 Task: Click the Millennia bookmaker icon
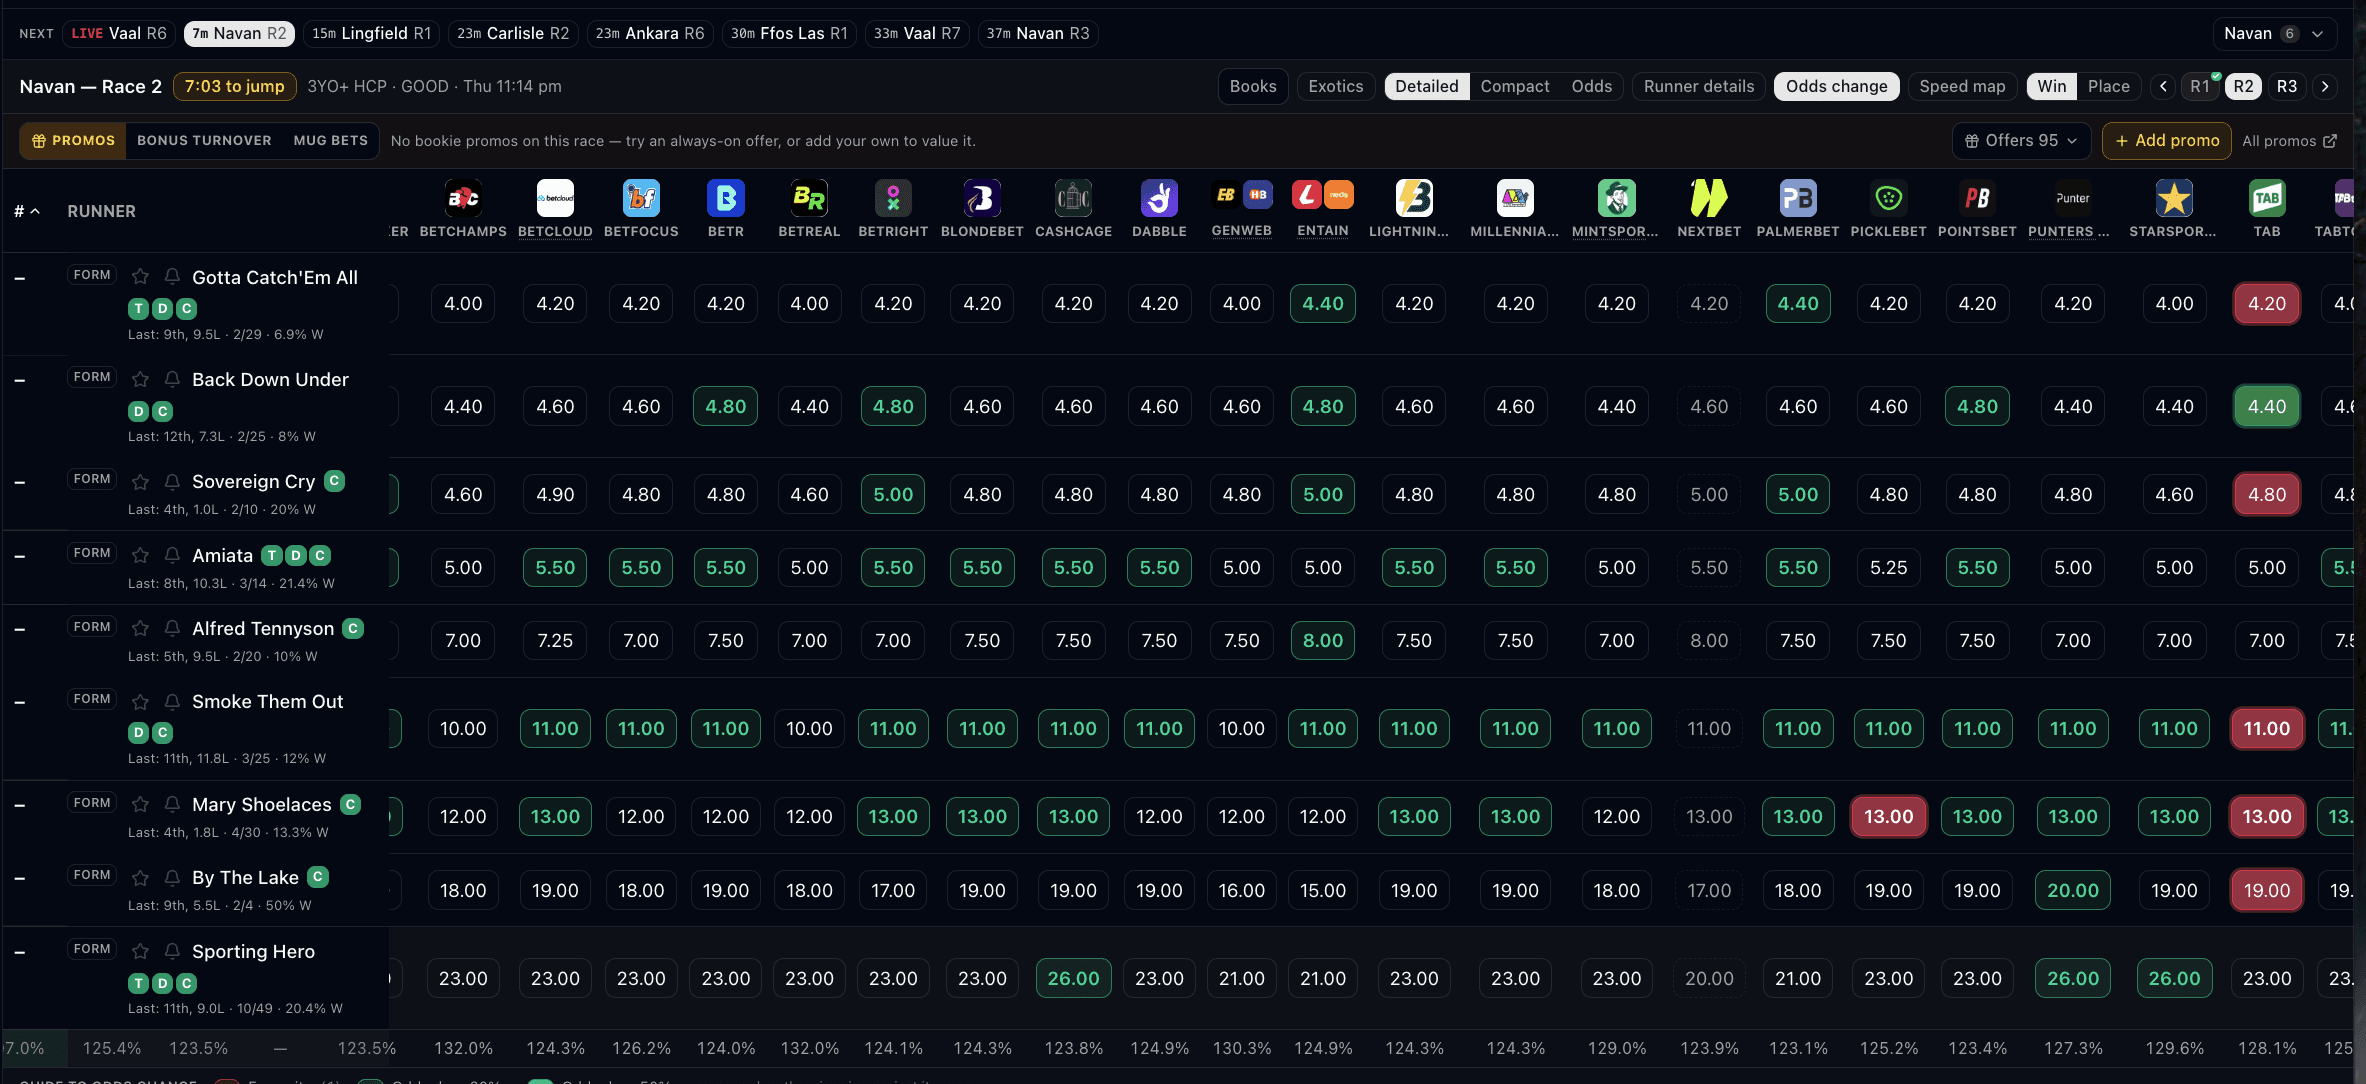click(1515, 198)
